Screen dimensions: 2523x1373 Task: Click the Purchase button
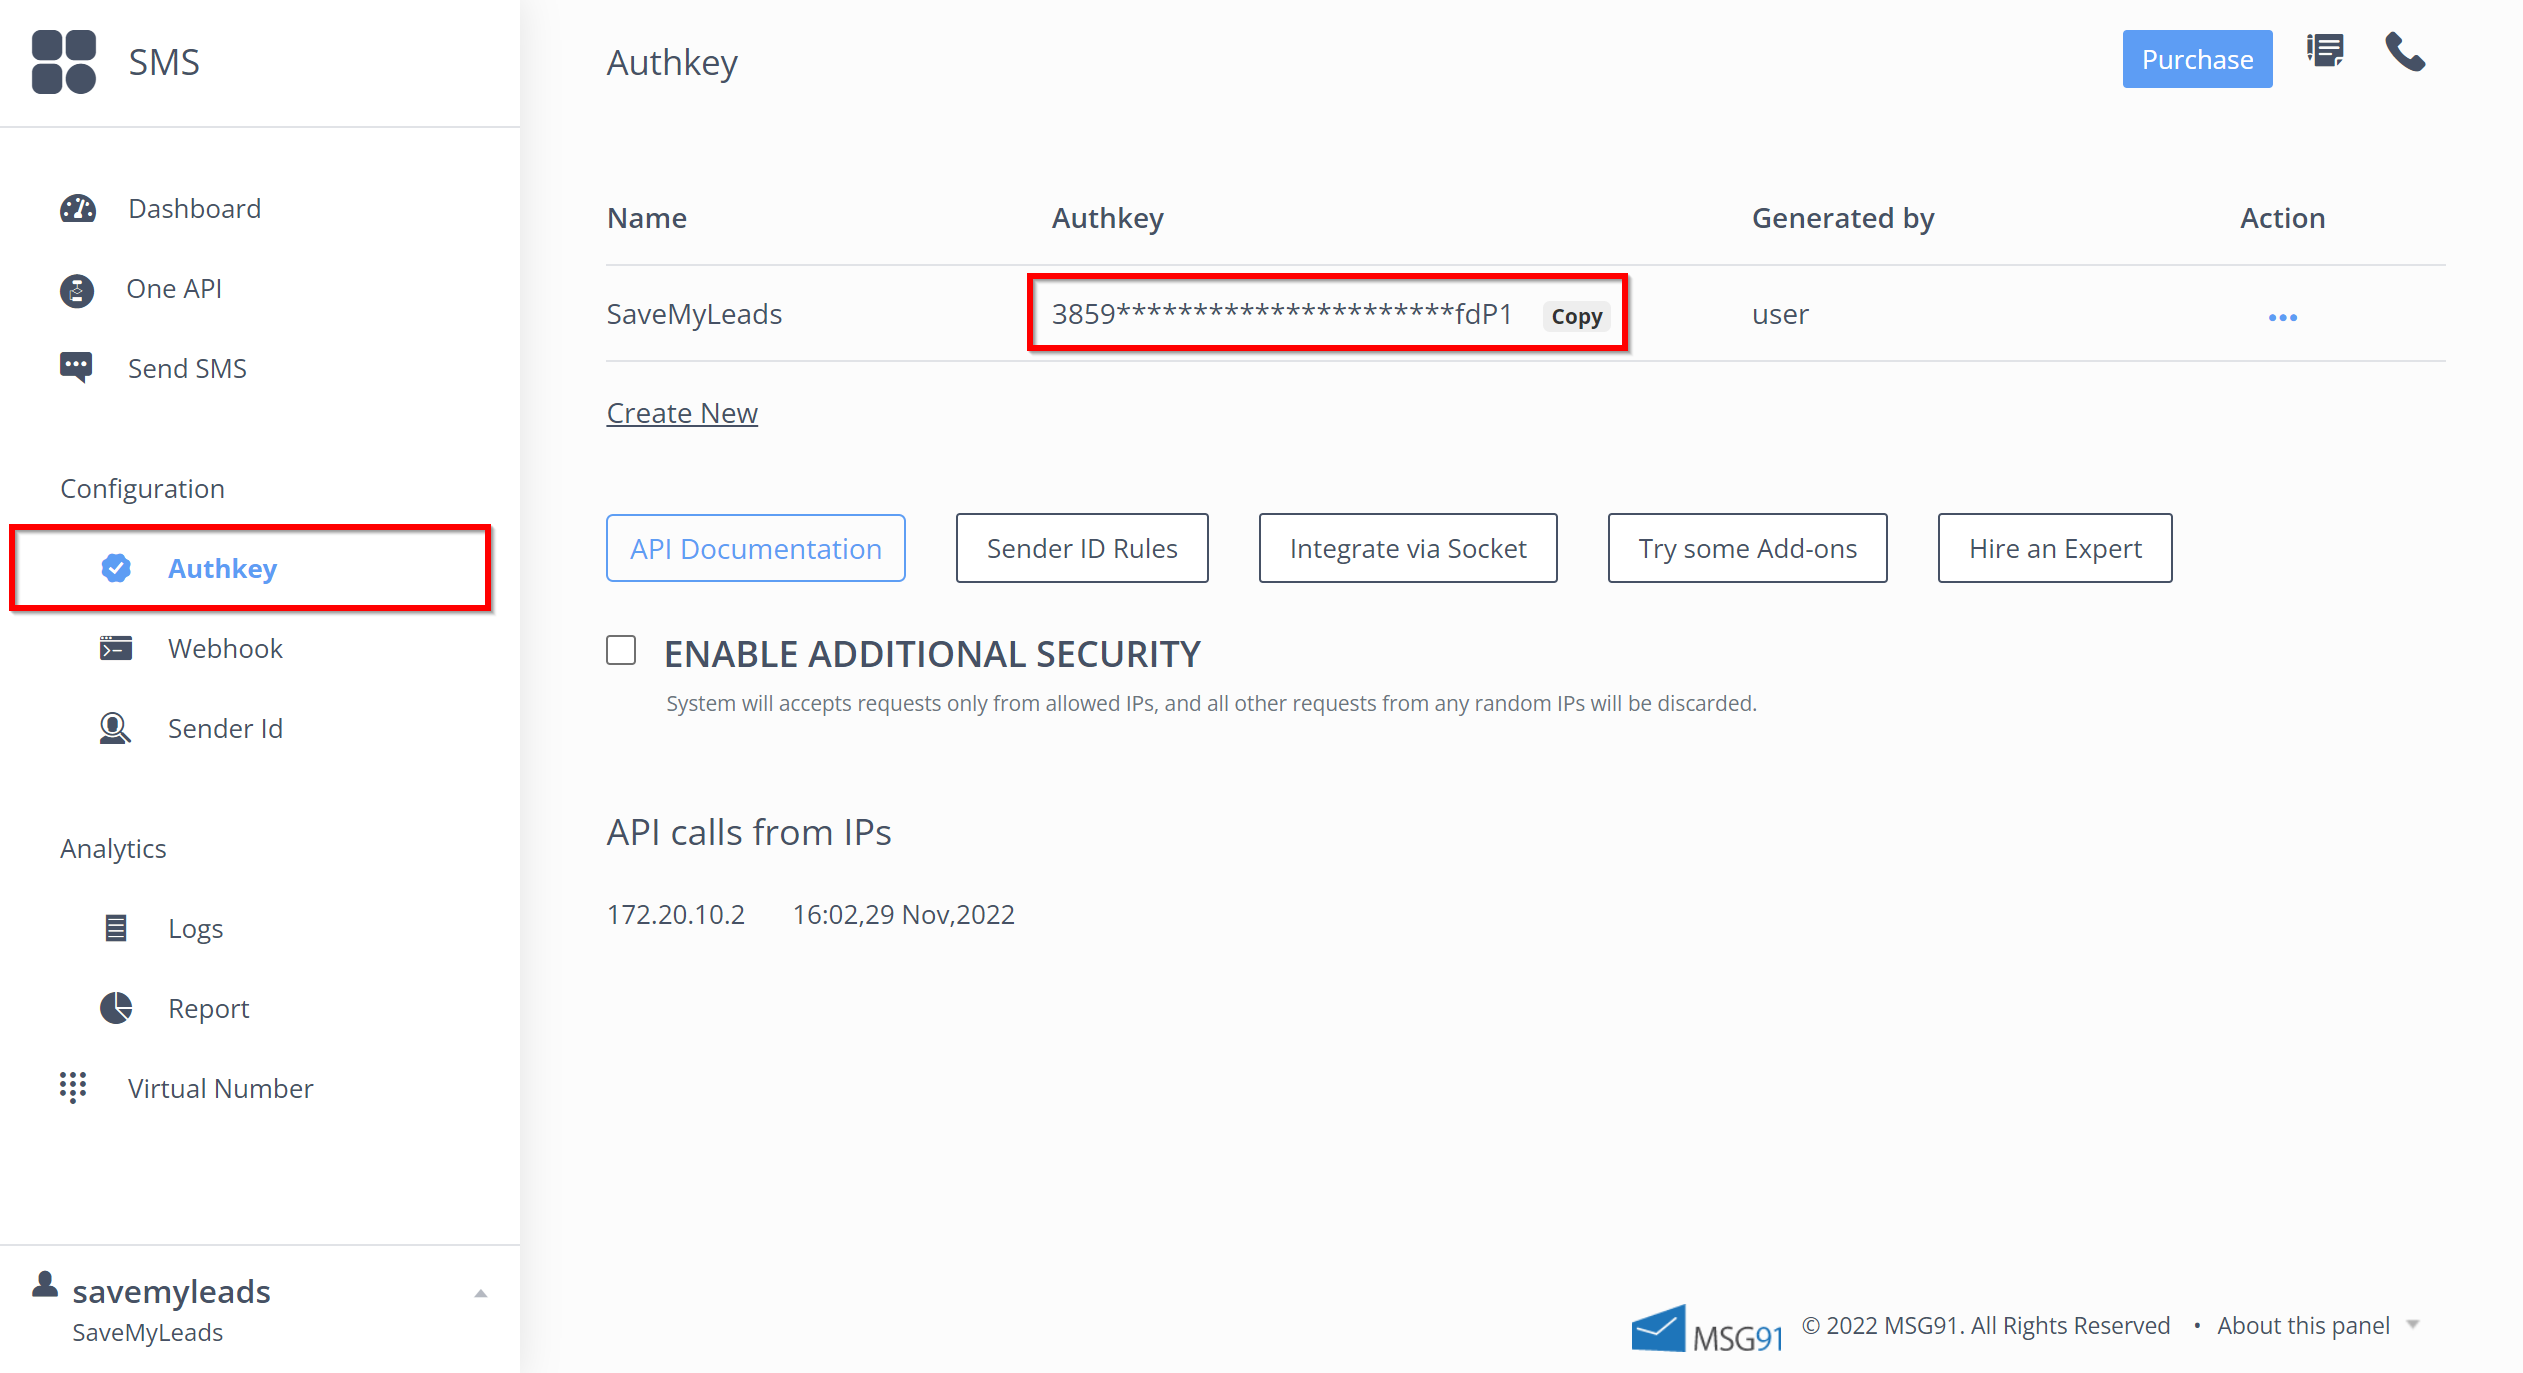pos(2197,59)
